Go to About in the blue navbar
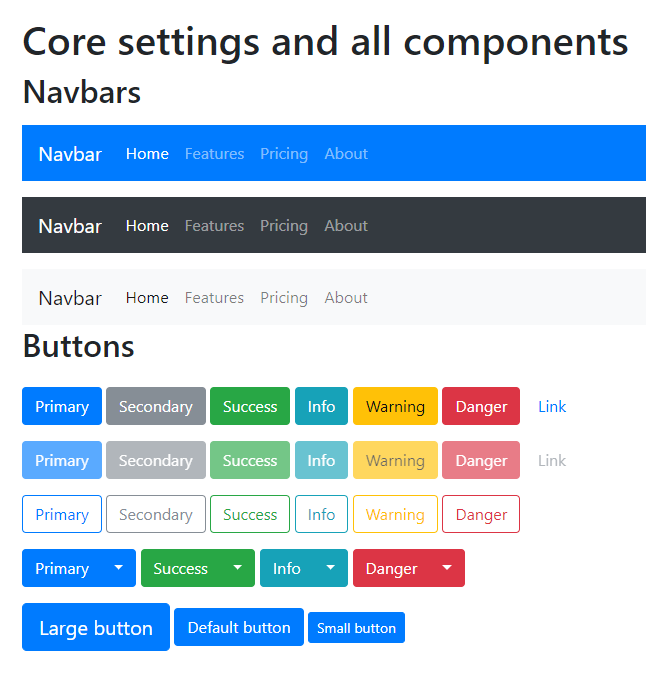646x688 pixels. 346,153
